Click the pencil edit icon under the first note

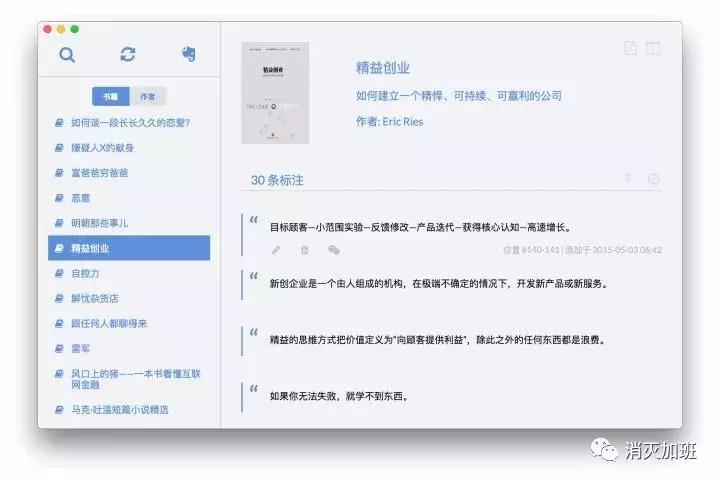click(x=276, y=250)
